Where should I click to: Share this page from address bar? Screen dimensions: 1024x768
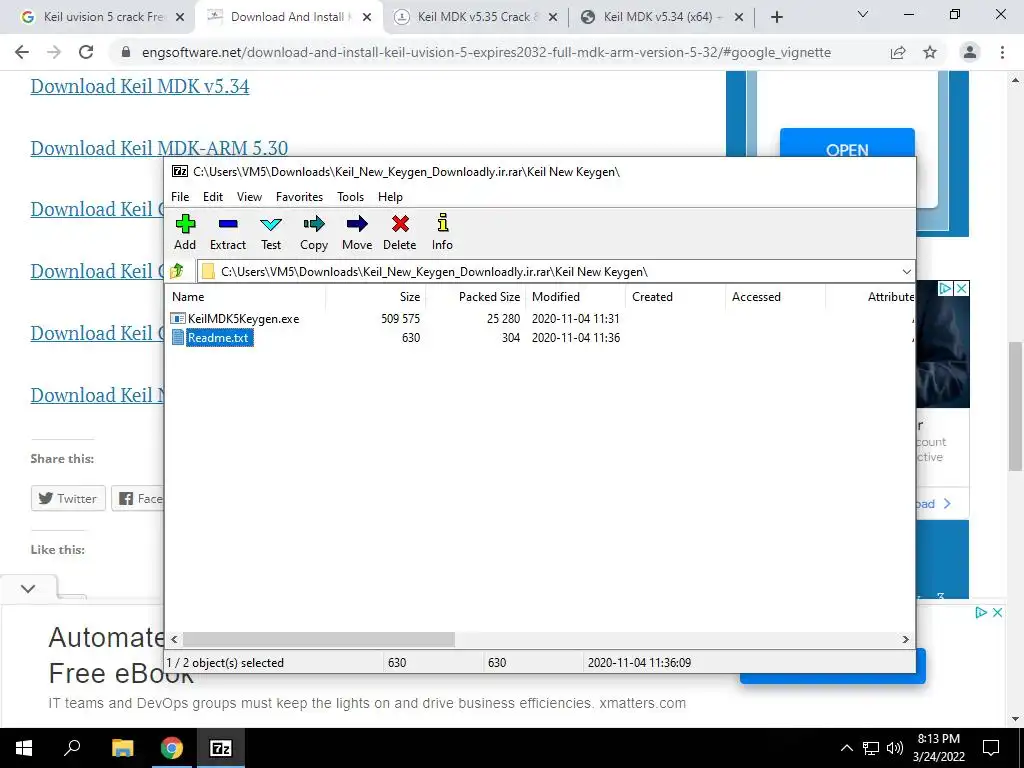click(x=898, y=52)
